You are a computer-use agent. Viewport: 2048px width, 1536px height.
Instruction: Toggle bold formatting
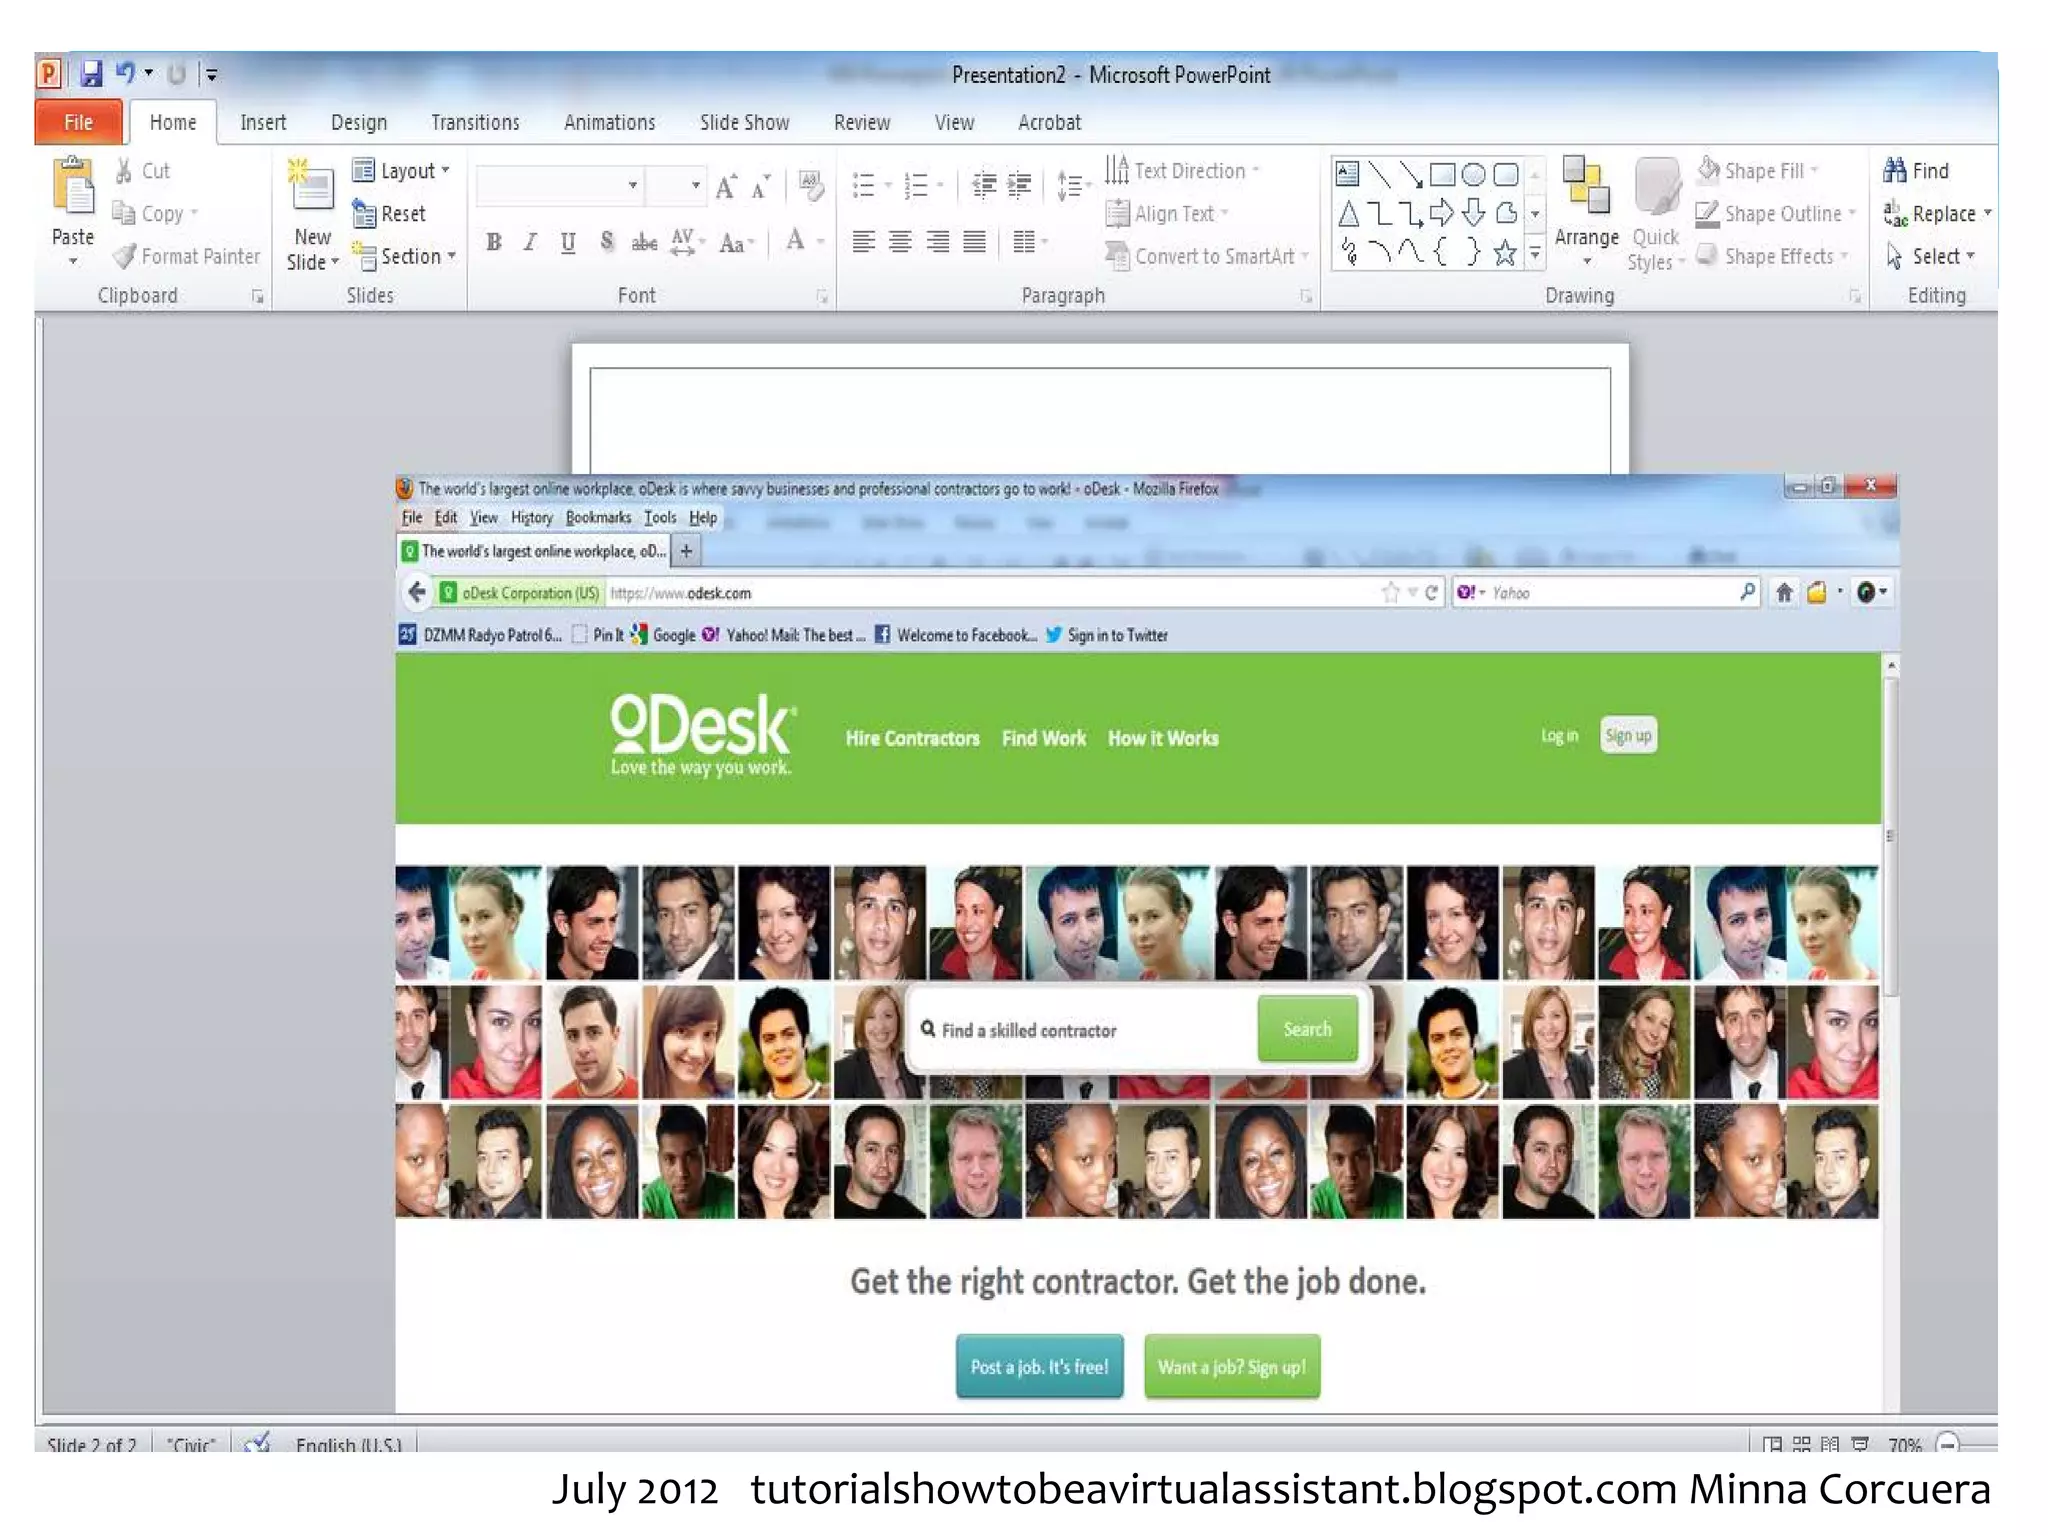tap(494, 242)
